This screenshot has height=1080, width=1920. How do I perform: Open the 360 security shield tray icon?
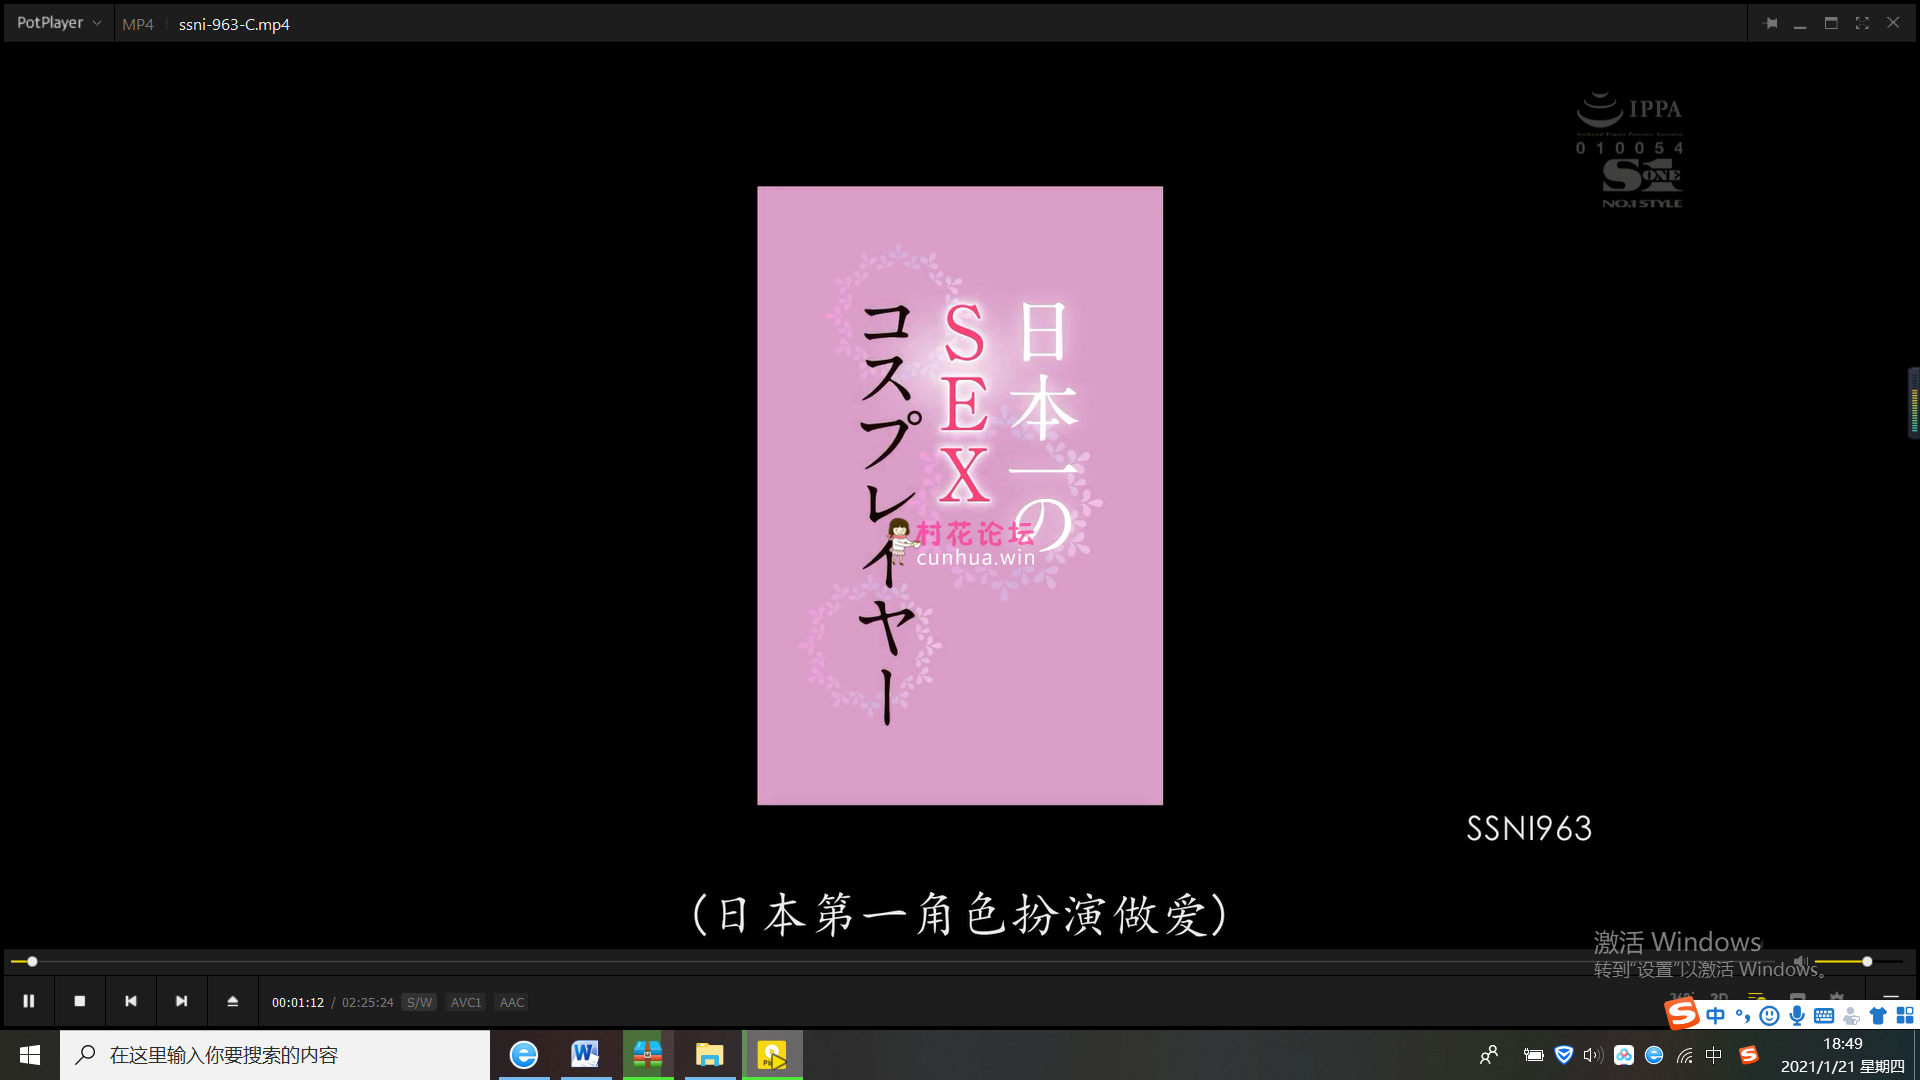(x=1564, y=1055)
